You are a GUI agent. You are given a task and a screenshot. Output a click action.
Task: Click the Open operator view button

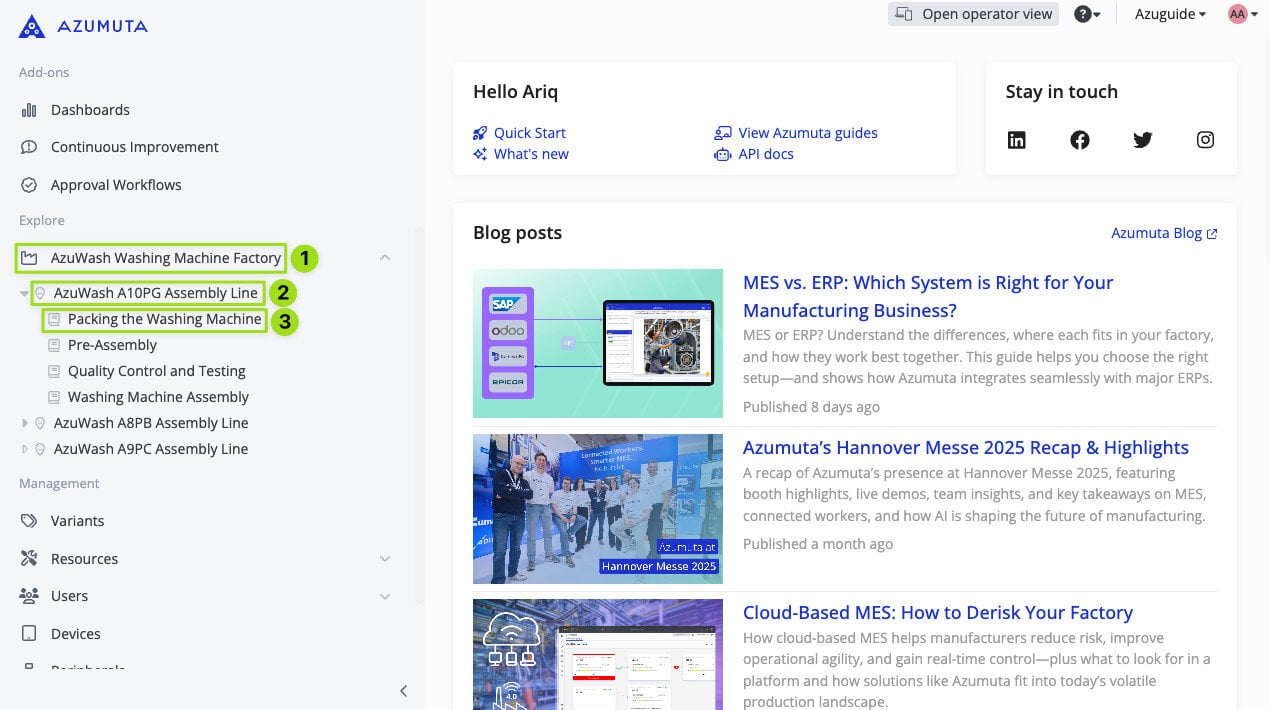point(973,14)
